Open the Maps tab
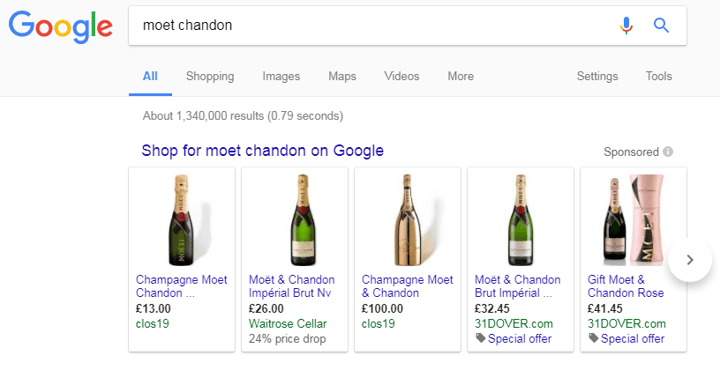The height and width of the screenshot is (370, 720). pyautogui.click(x=342, y=76)
